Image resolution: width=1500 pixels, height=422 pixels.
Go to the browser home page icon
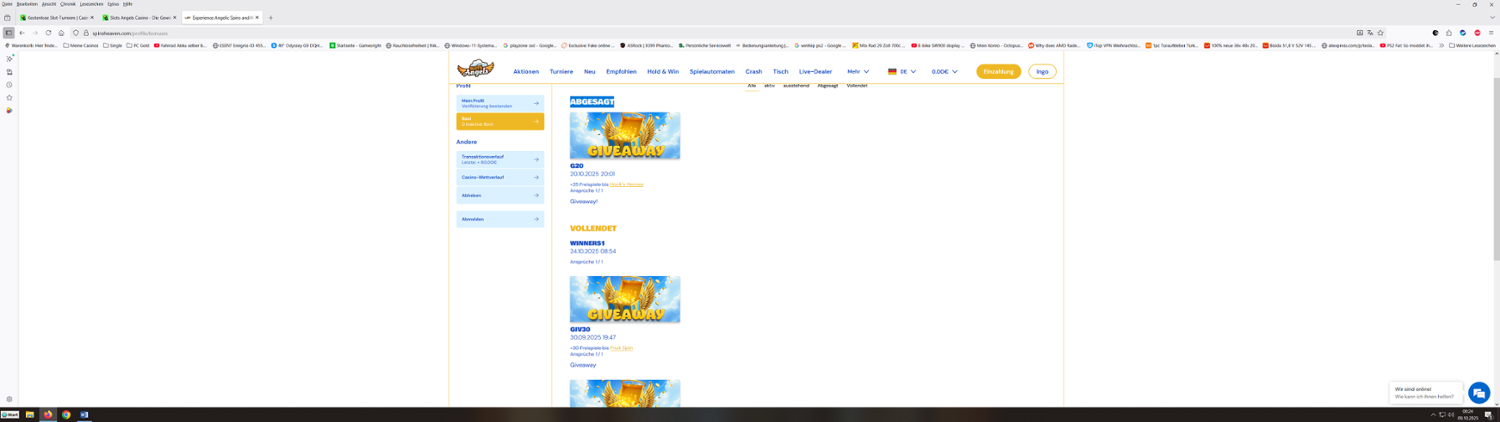click(x=61, y=33)
